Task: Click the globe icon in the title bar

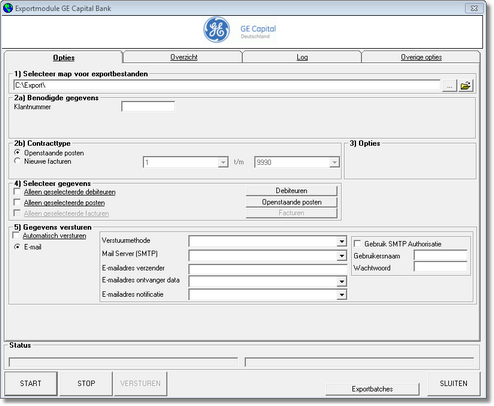Action: tap(8, 8)
